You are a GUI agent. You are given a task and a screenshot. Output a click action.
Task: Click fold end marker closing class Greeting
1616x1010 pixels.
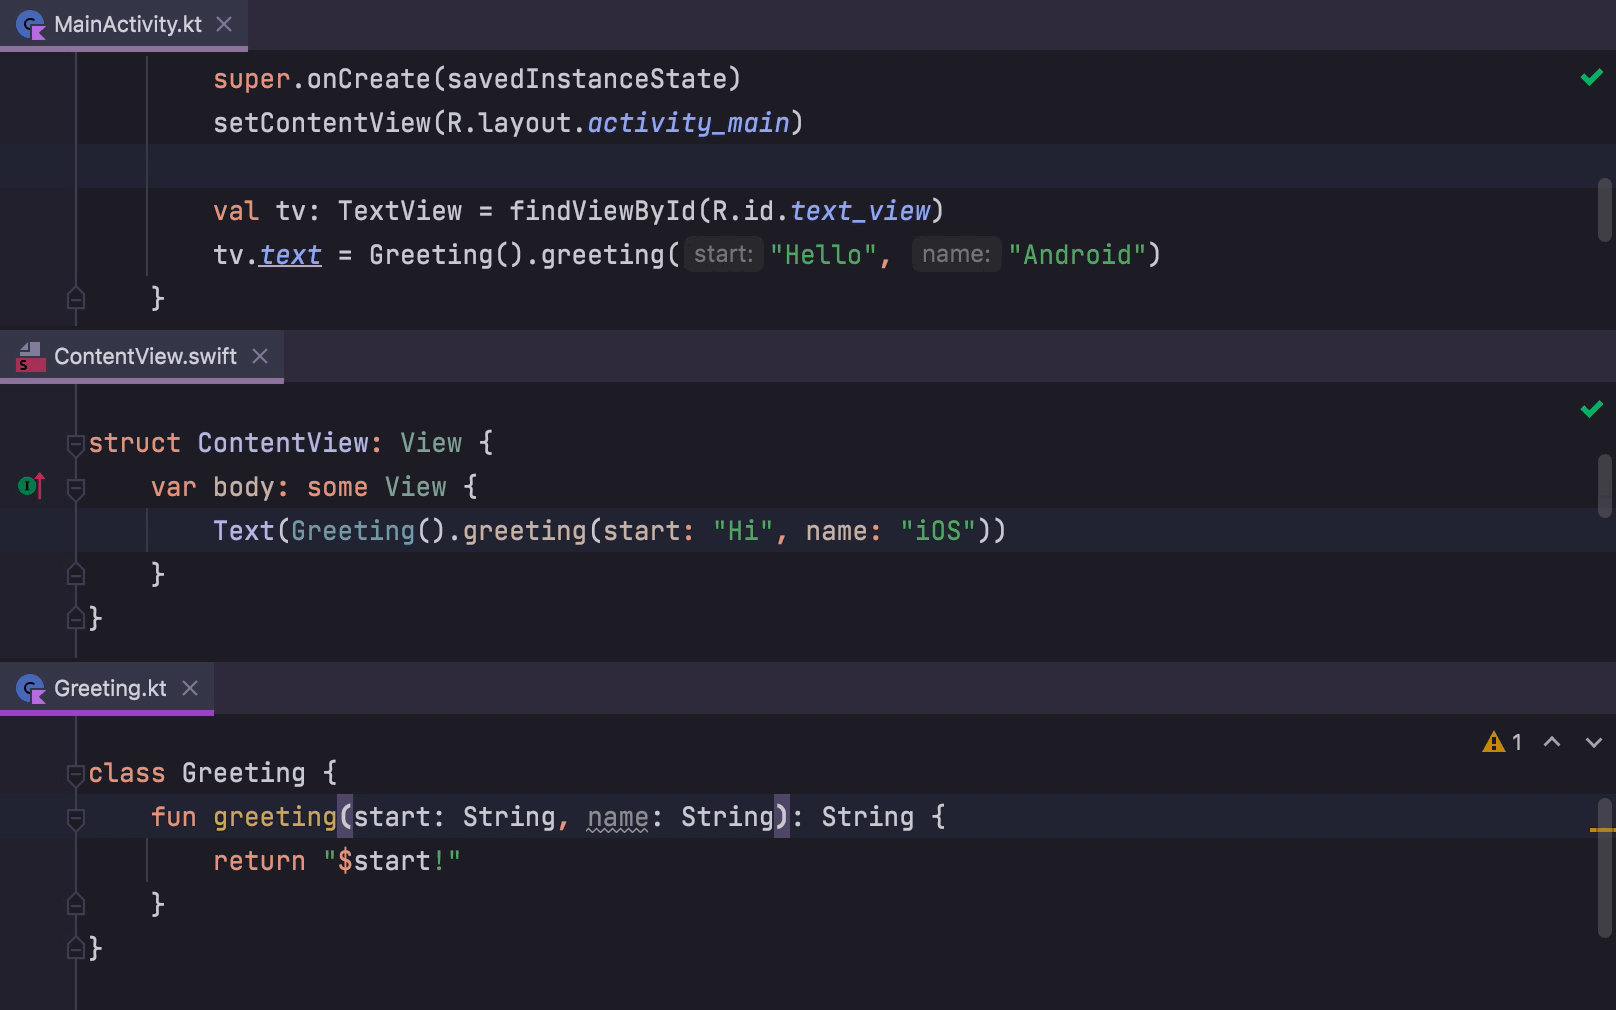click(75, 948)
